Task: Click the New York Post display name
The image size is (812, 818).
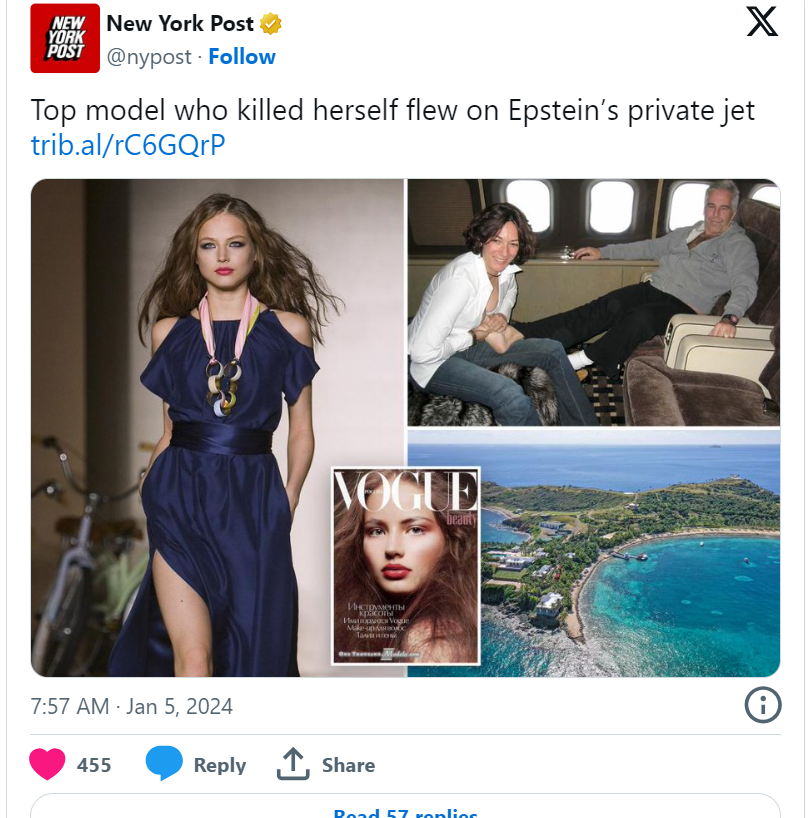Action: 180,23
